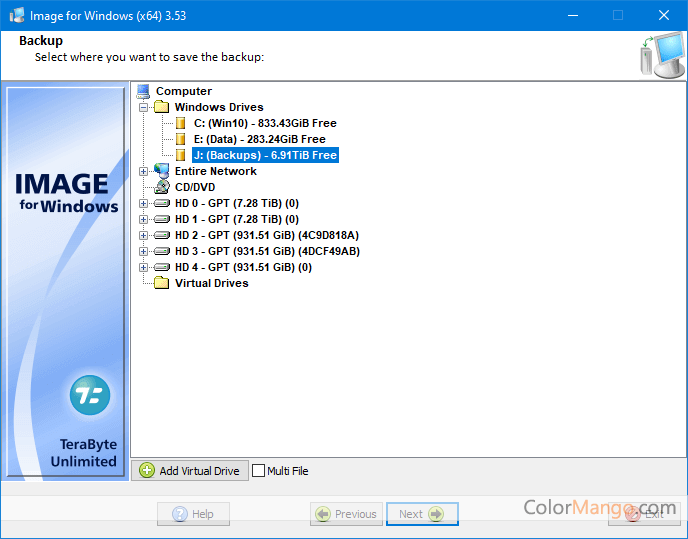Click the E: (Data) drive icon

tap(181, 139)
